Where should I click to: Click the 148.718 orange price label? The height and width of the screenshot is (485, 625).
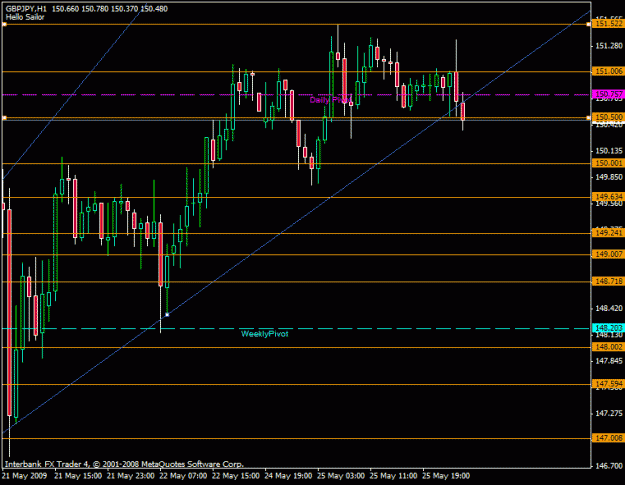608,281
